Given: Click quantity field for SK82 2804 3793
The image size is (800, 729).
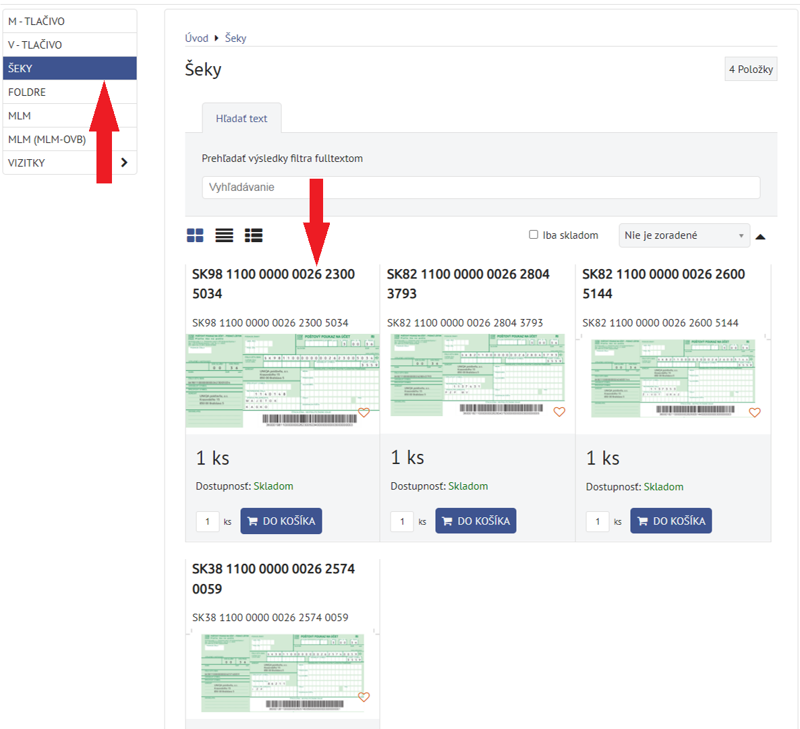Looking at the screenshot, I should (402, 521).
